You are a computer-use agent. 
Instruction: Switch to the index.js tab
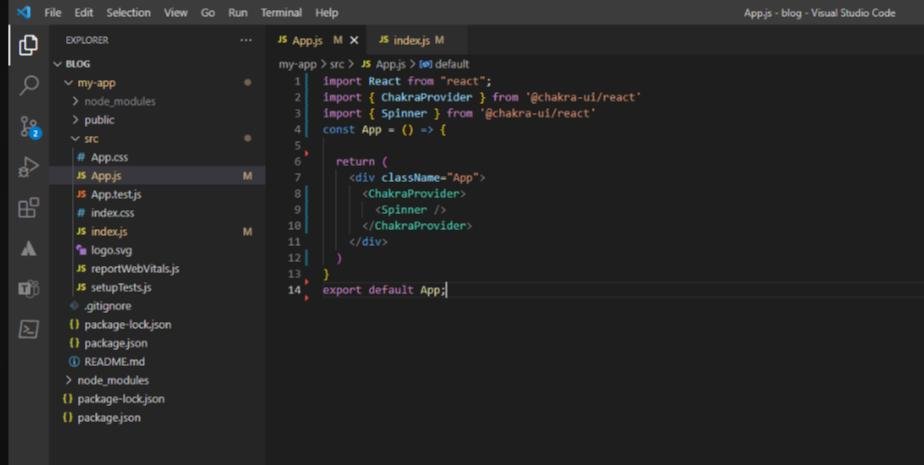click(411, 40)
